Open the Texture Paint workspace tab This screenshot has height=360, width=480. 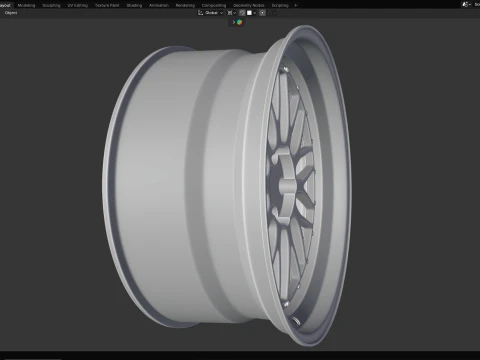[x=107, y=5]
